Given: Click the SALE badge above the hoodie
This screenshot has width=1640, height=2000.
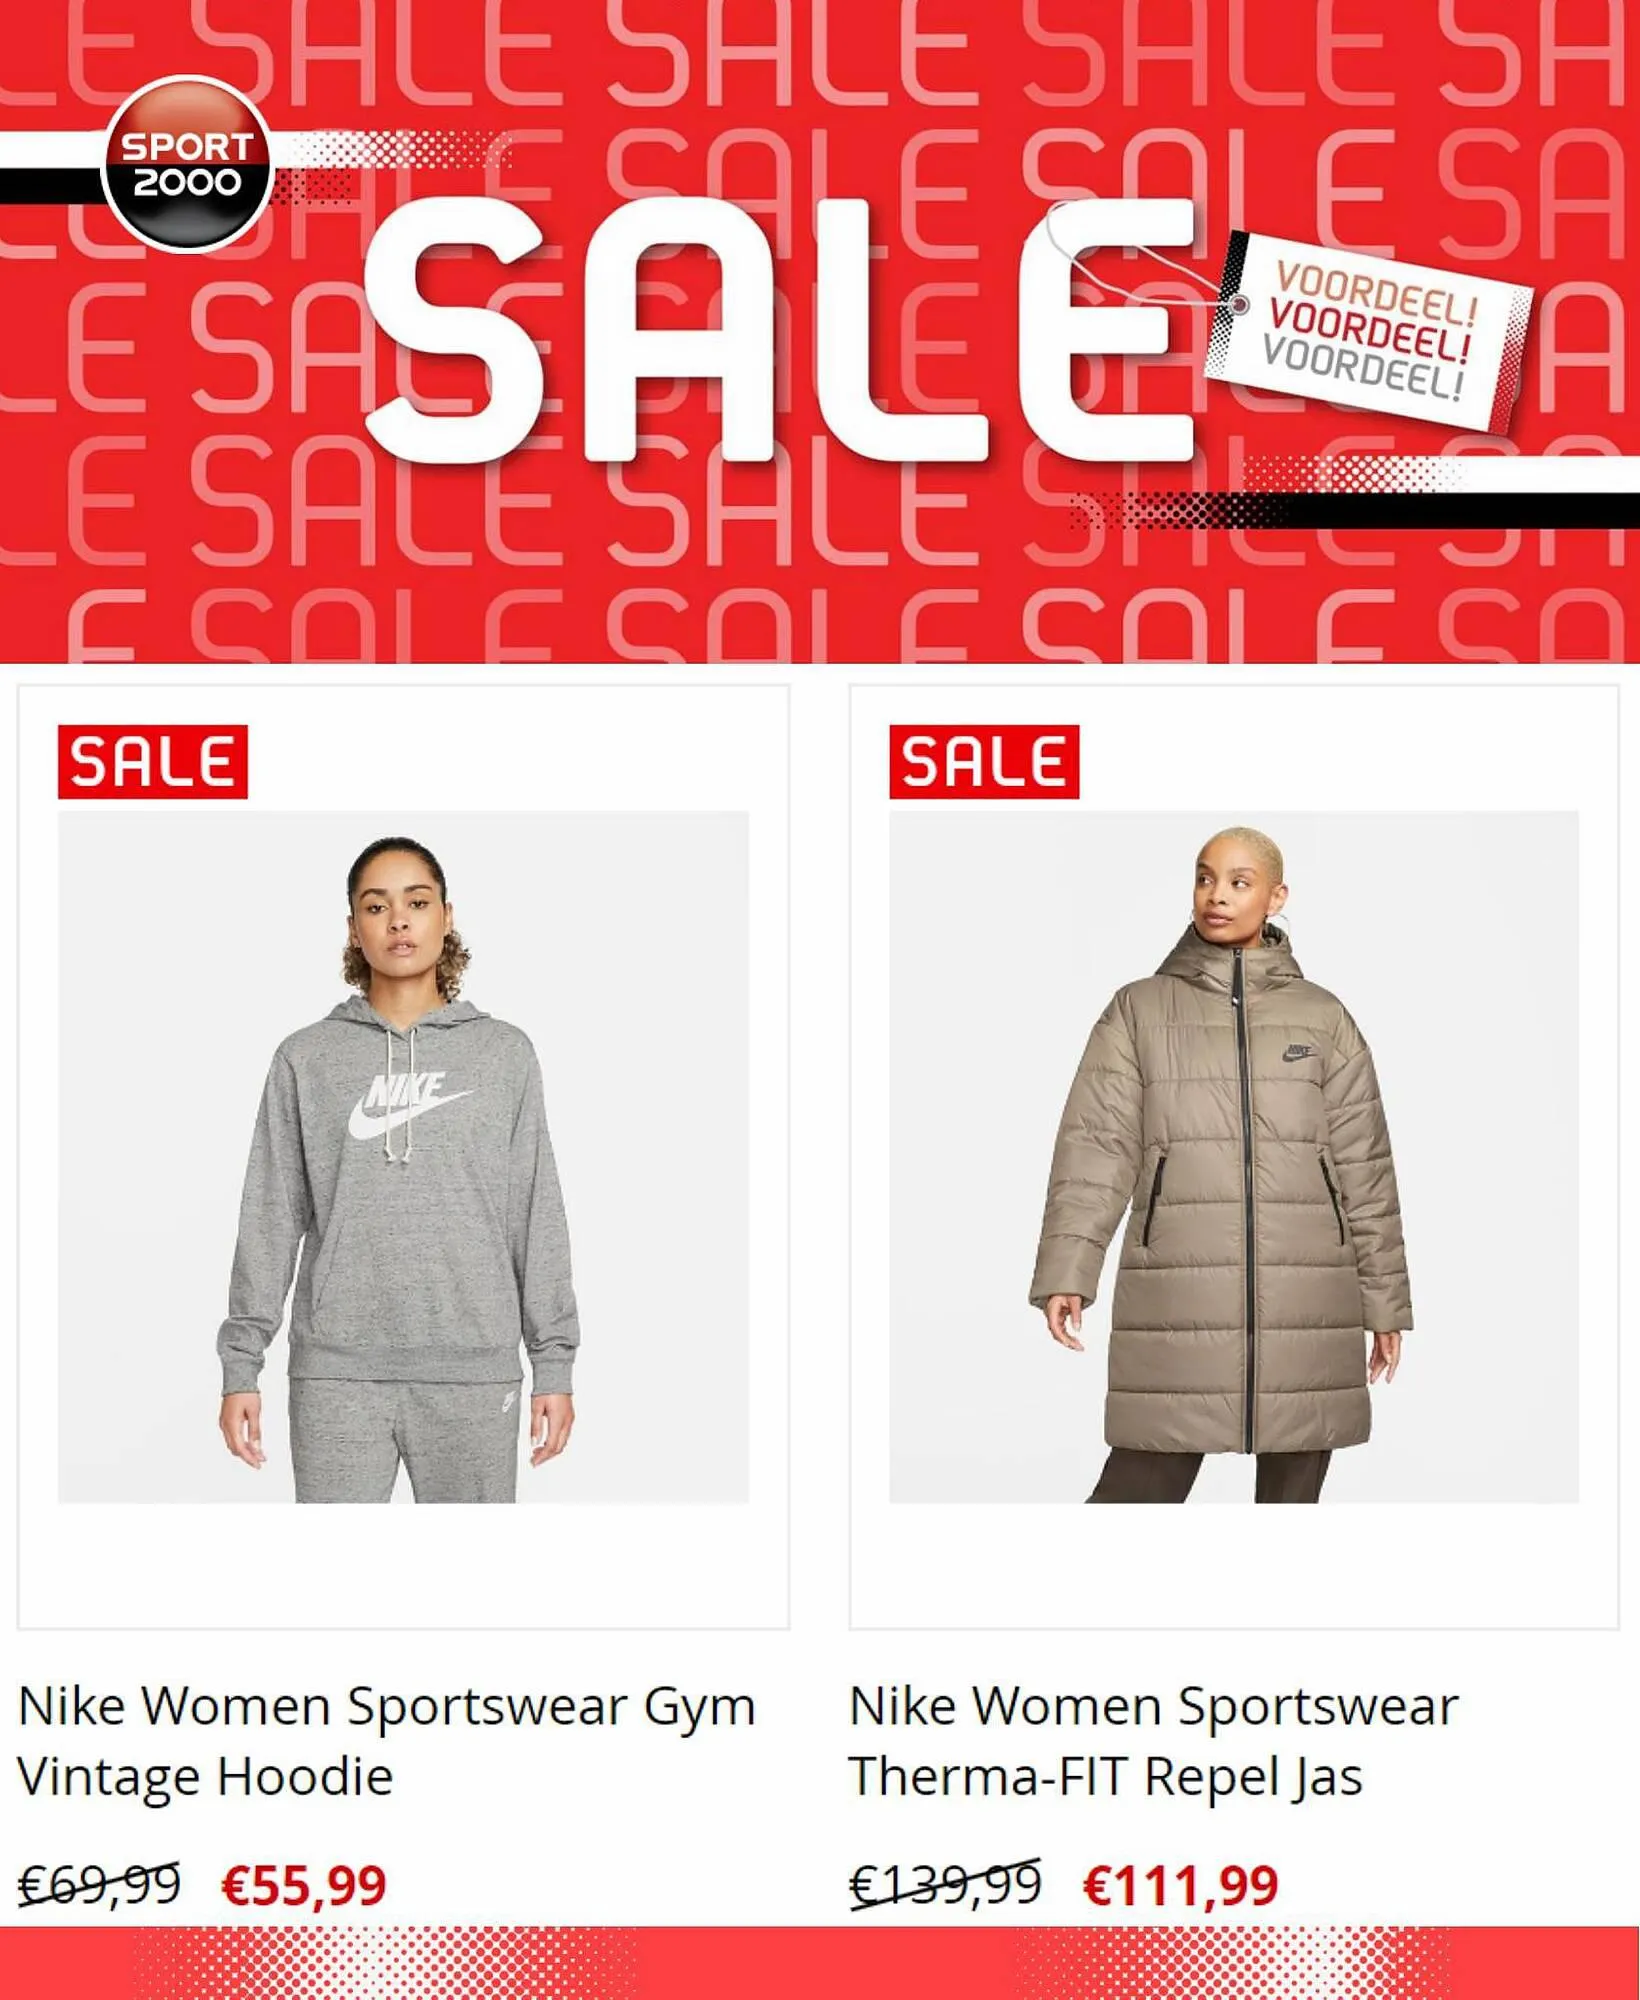Looking at the screenshot, I should [153, 762].
